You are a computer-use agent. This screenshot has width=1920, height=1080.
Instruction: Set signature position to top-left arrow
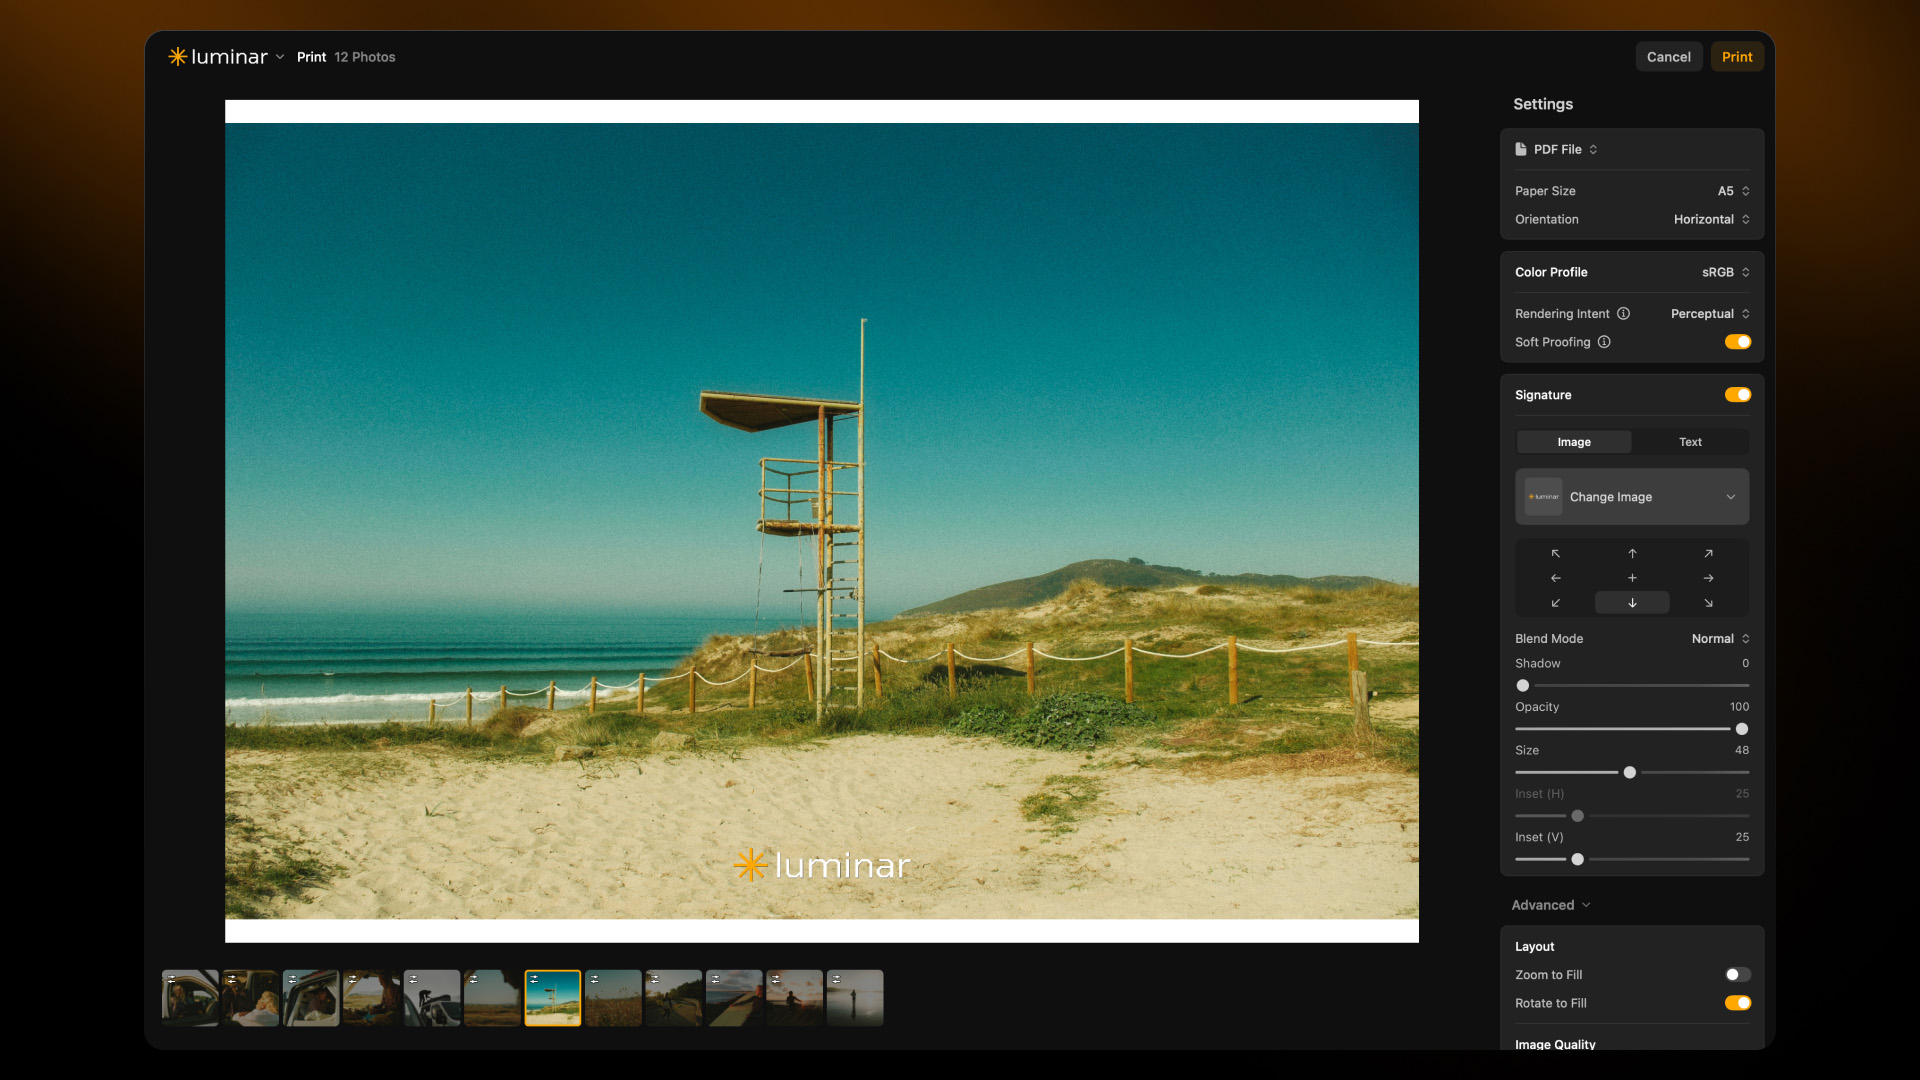[1555, 553]
